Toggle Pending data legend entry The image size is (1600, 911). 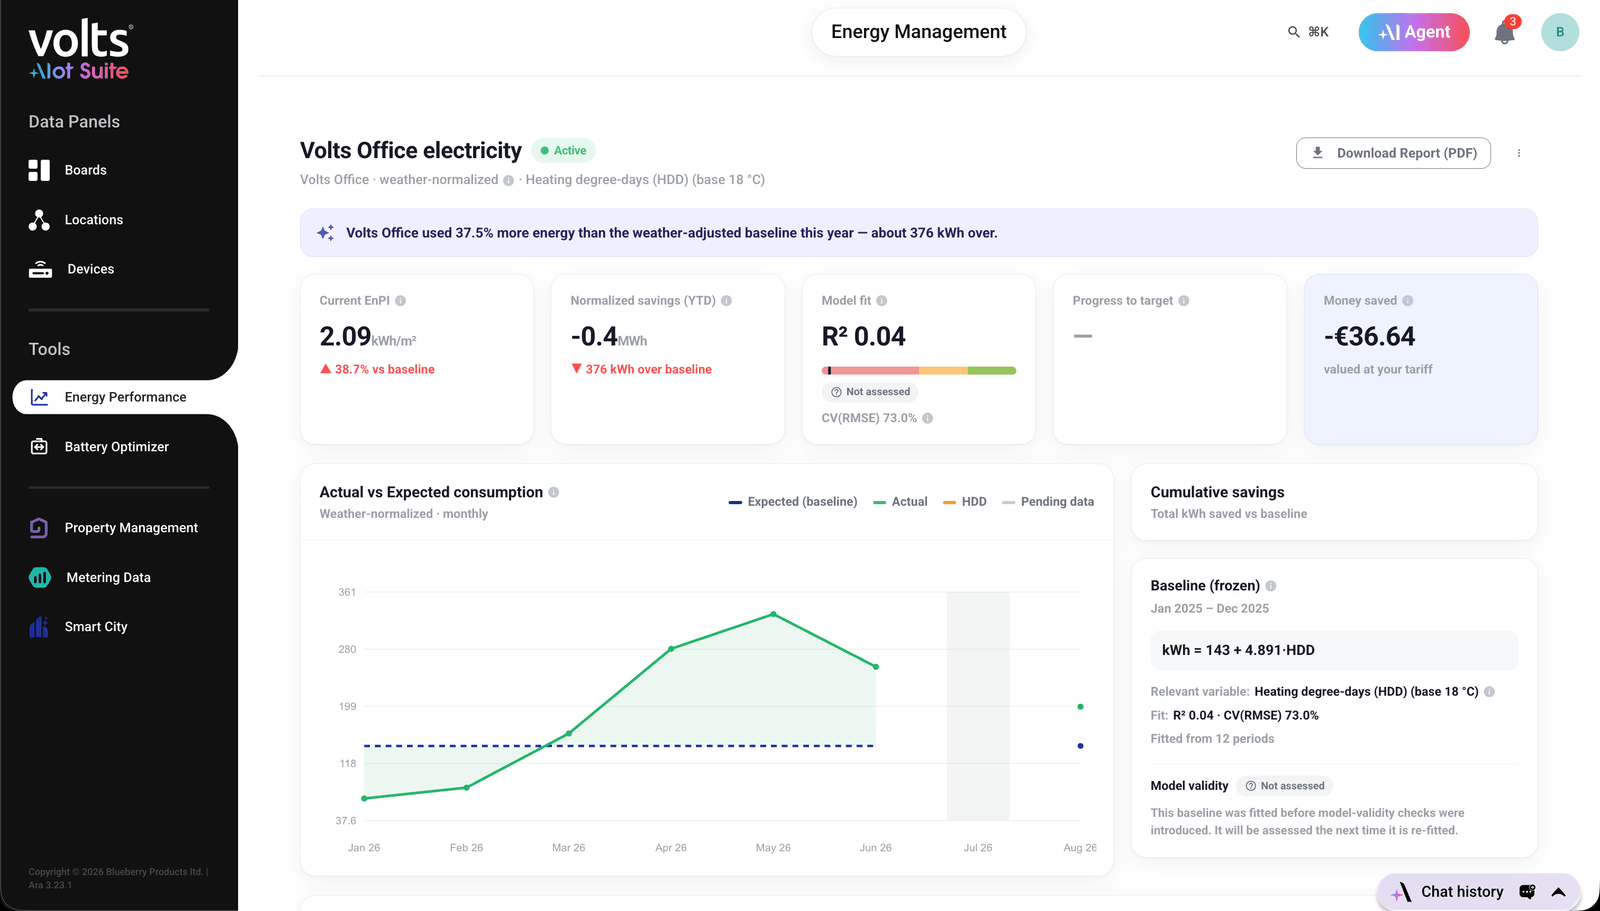[x=1048, y=502]
